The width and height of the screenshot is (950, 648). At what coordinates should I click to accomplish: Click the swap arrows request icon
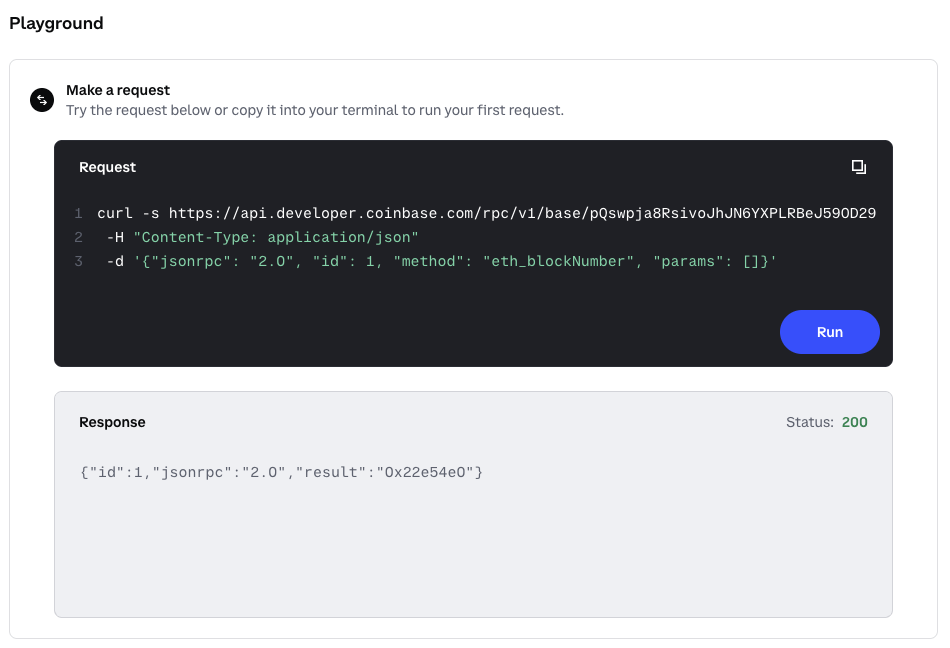click(x=42, y=100)
